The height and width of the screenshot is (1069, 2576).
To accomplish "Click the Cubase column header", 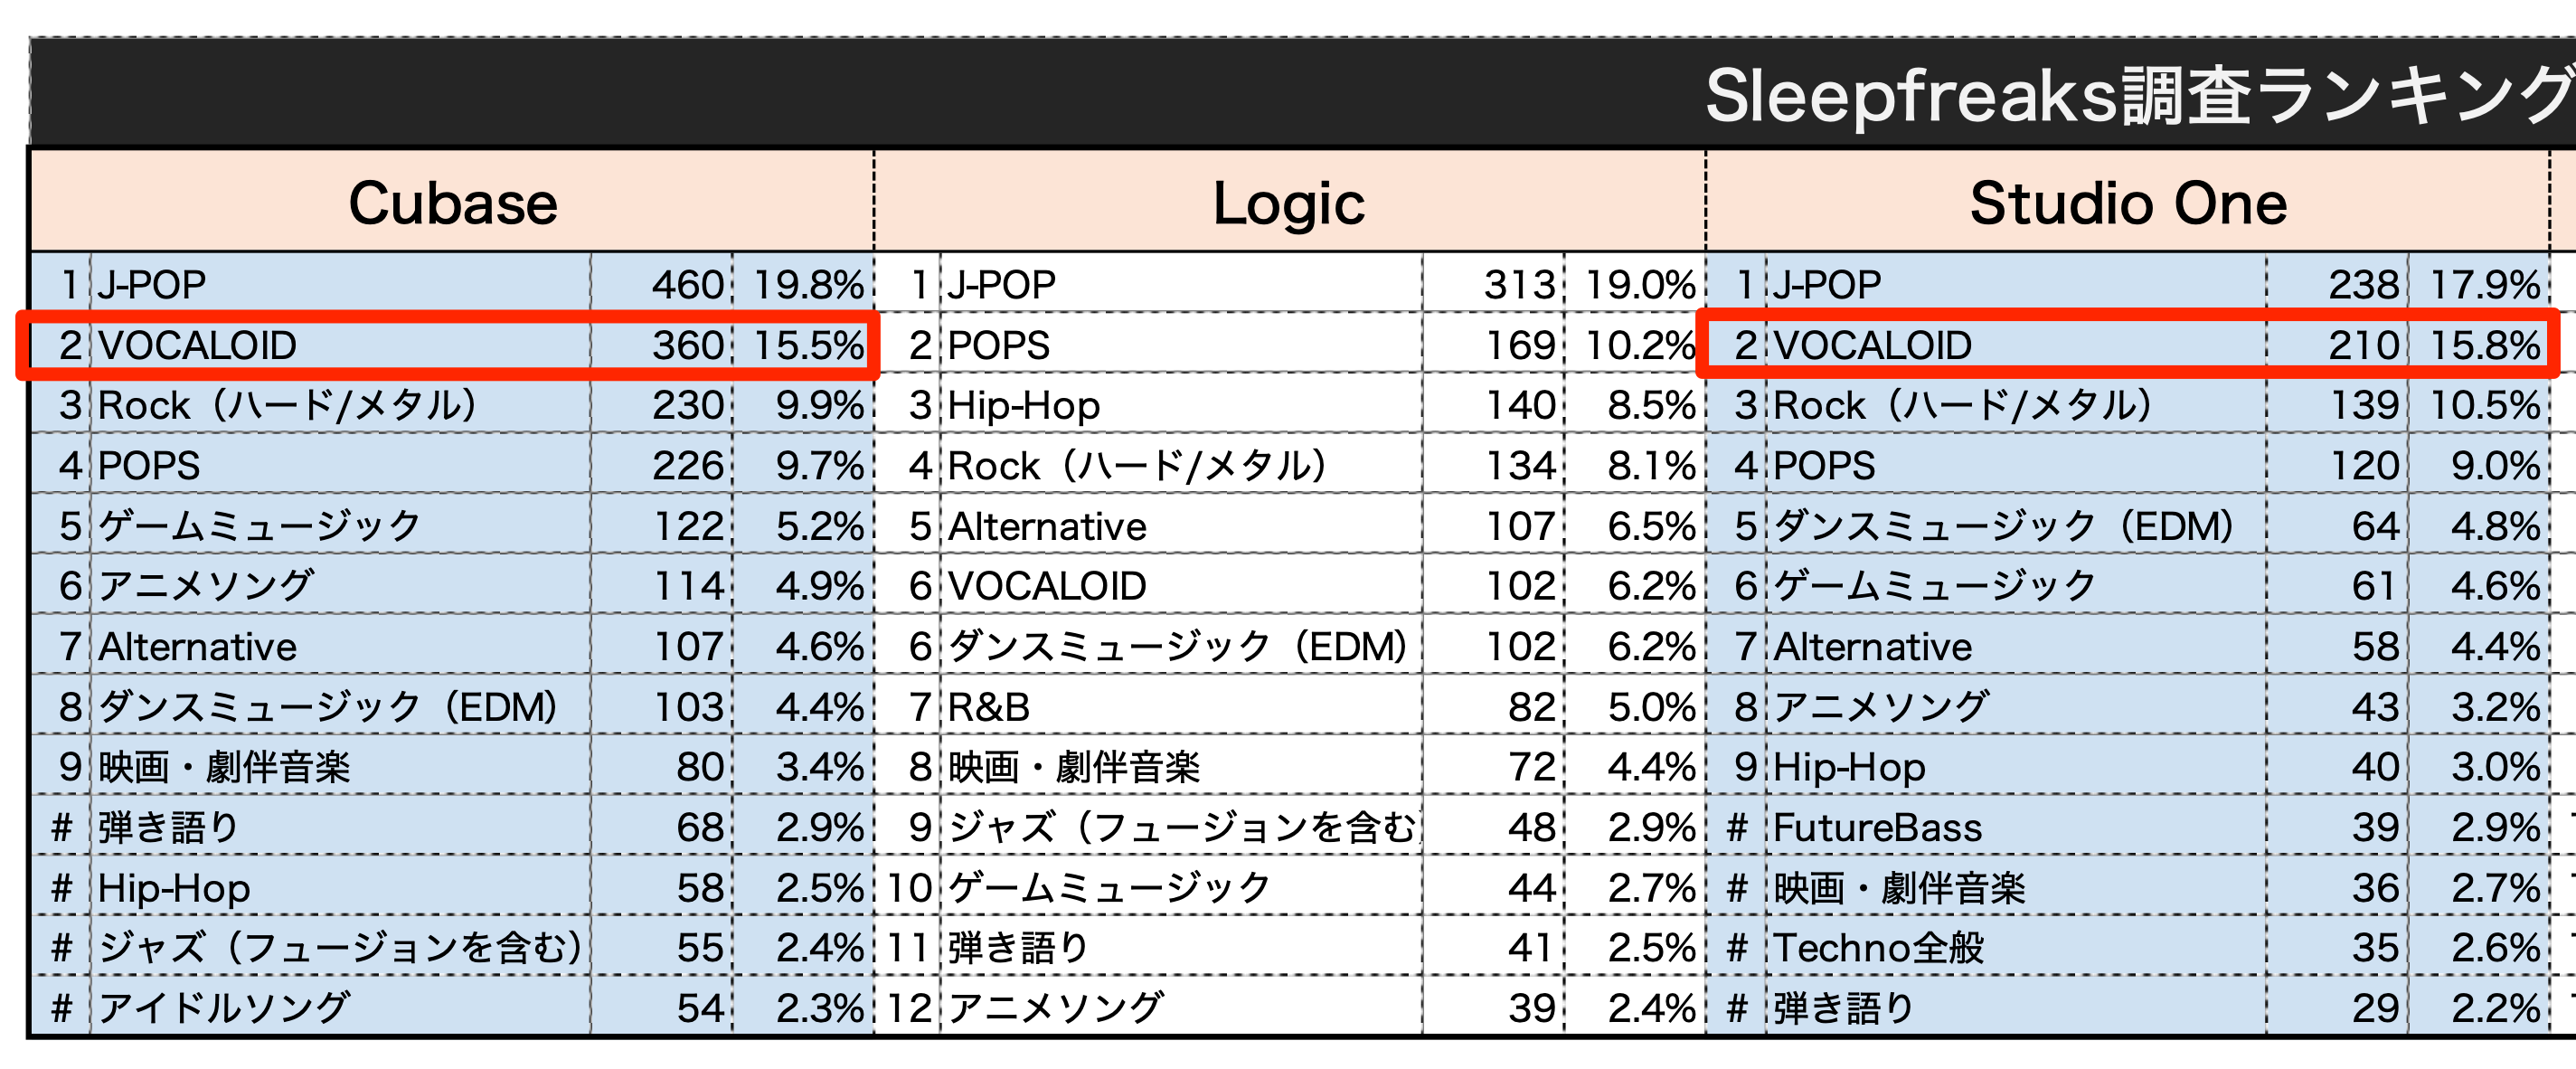I will [452, 203].
